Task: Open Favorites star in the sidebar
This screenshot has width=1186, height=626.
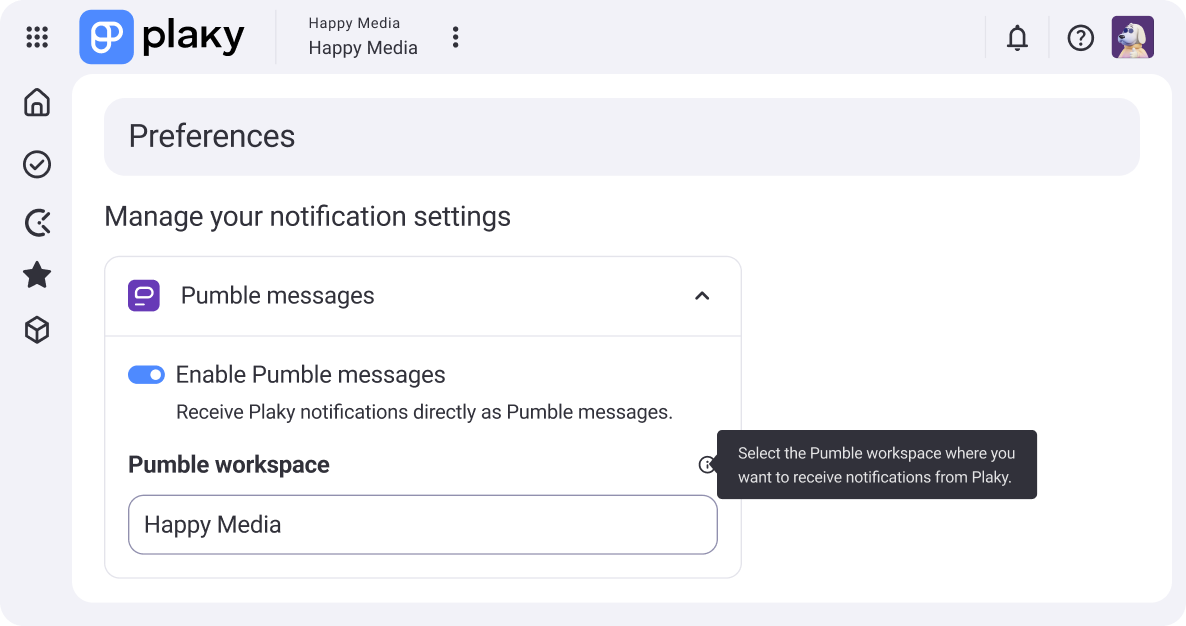Action: [37, 274]
